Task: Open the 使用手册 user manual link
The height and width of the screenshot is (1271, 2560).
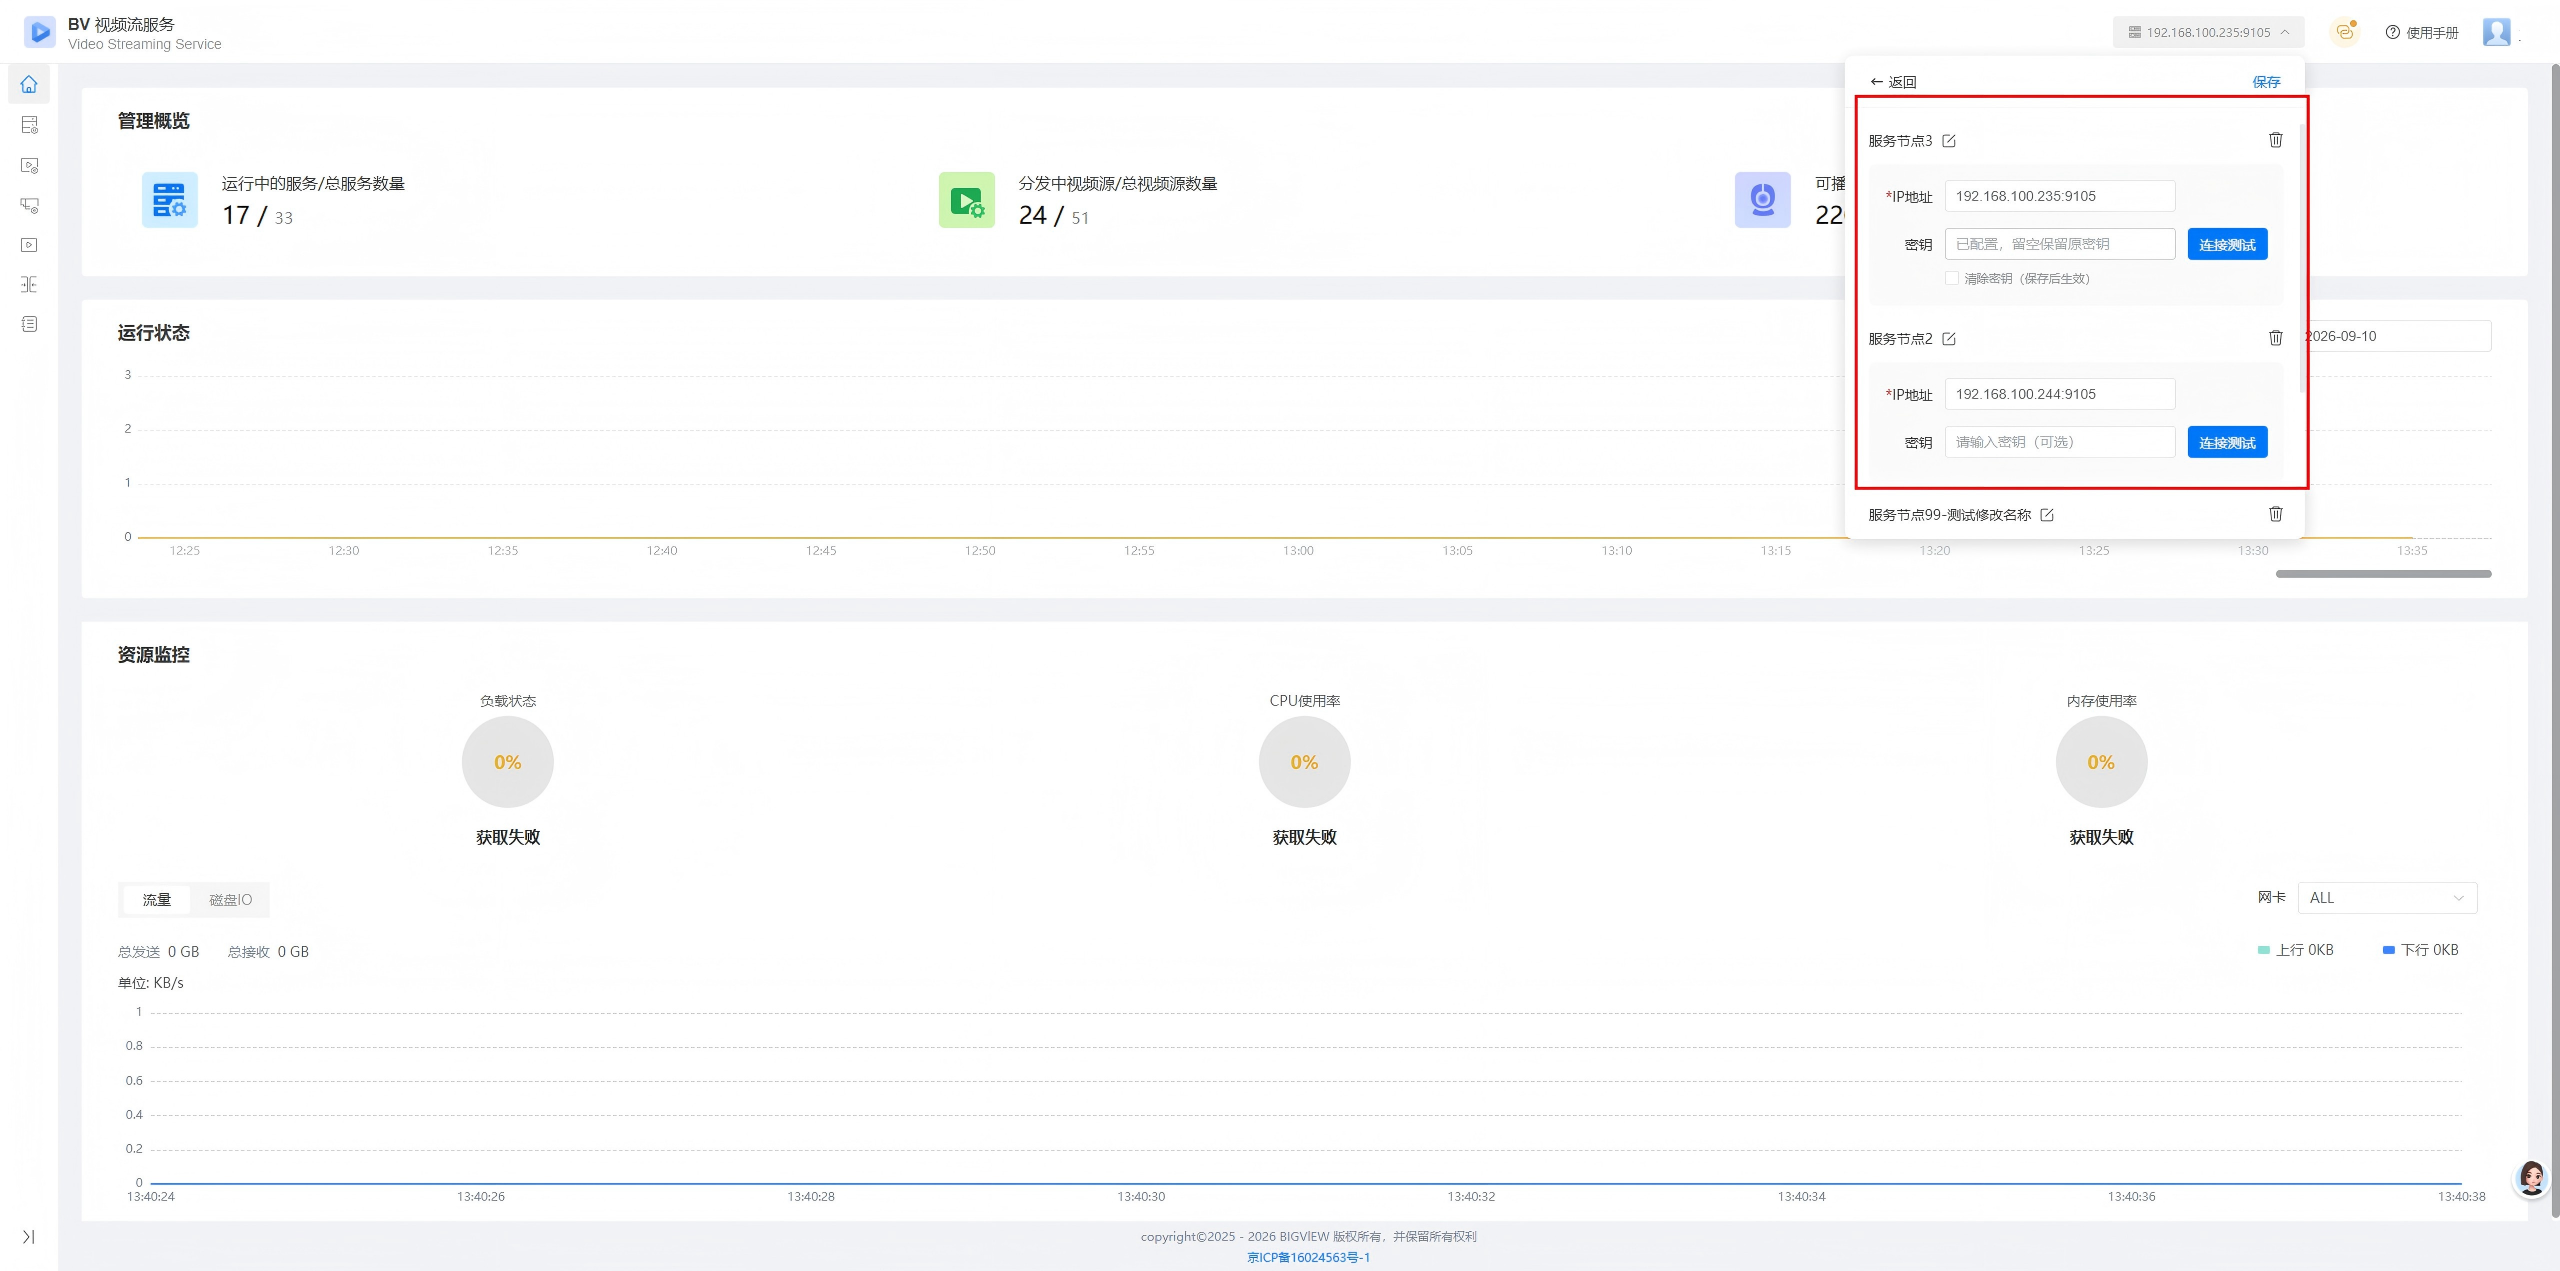Action: (x=2422, y=32)
